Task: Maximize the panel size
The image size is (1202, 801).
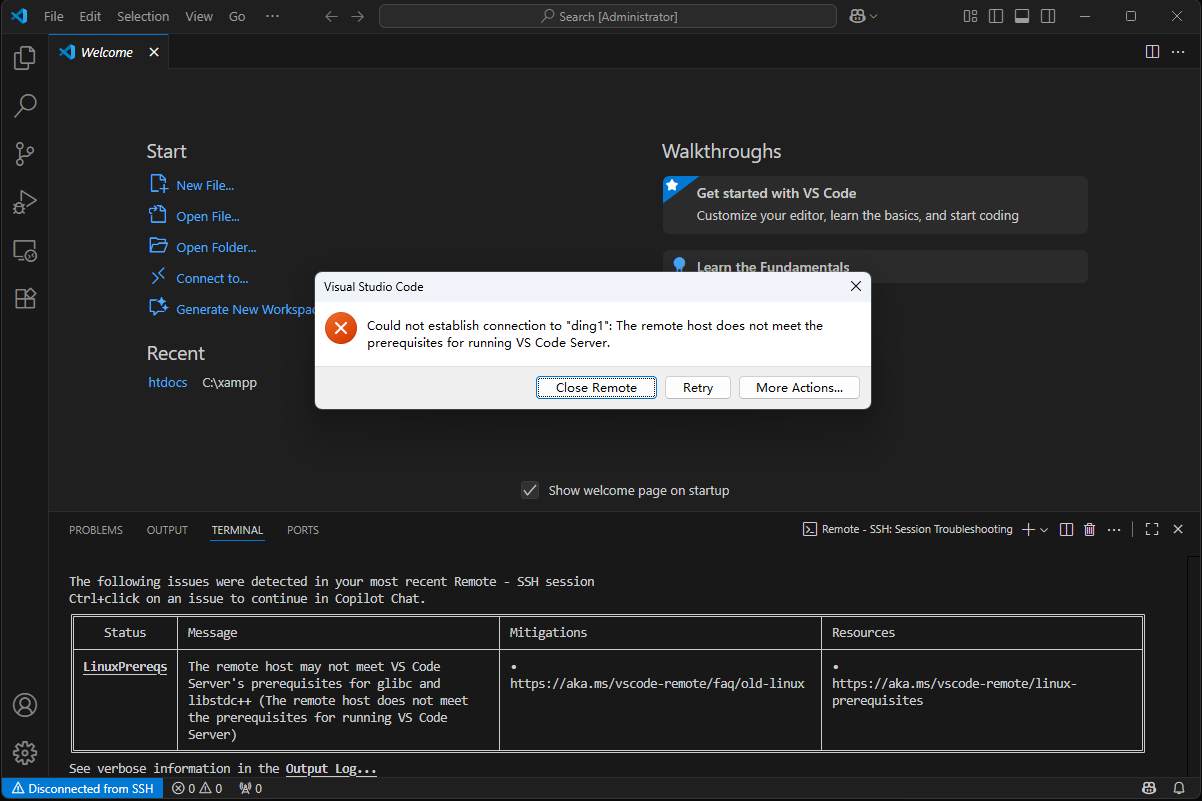Action: pyautogui.click(x=1152, y=529)
